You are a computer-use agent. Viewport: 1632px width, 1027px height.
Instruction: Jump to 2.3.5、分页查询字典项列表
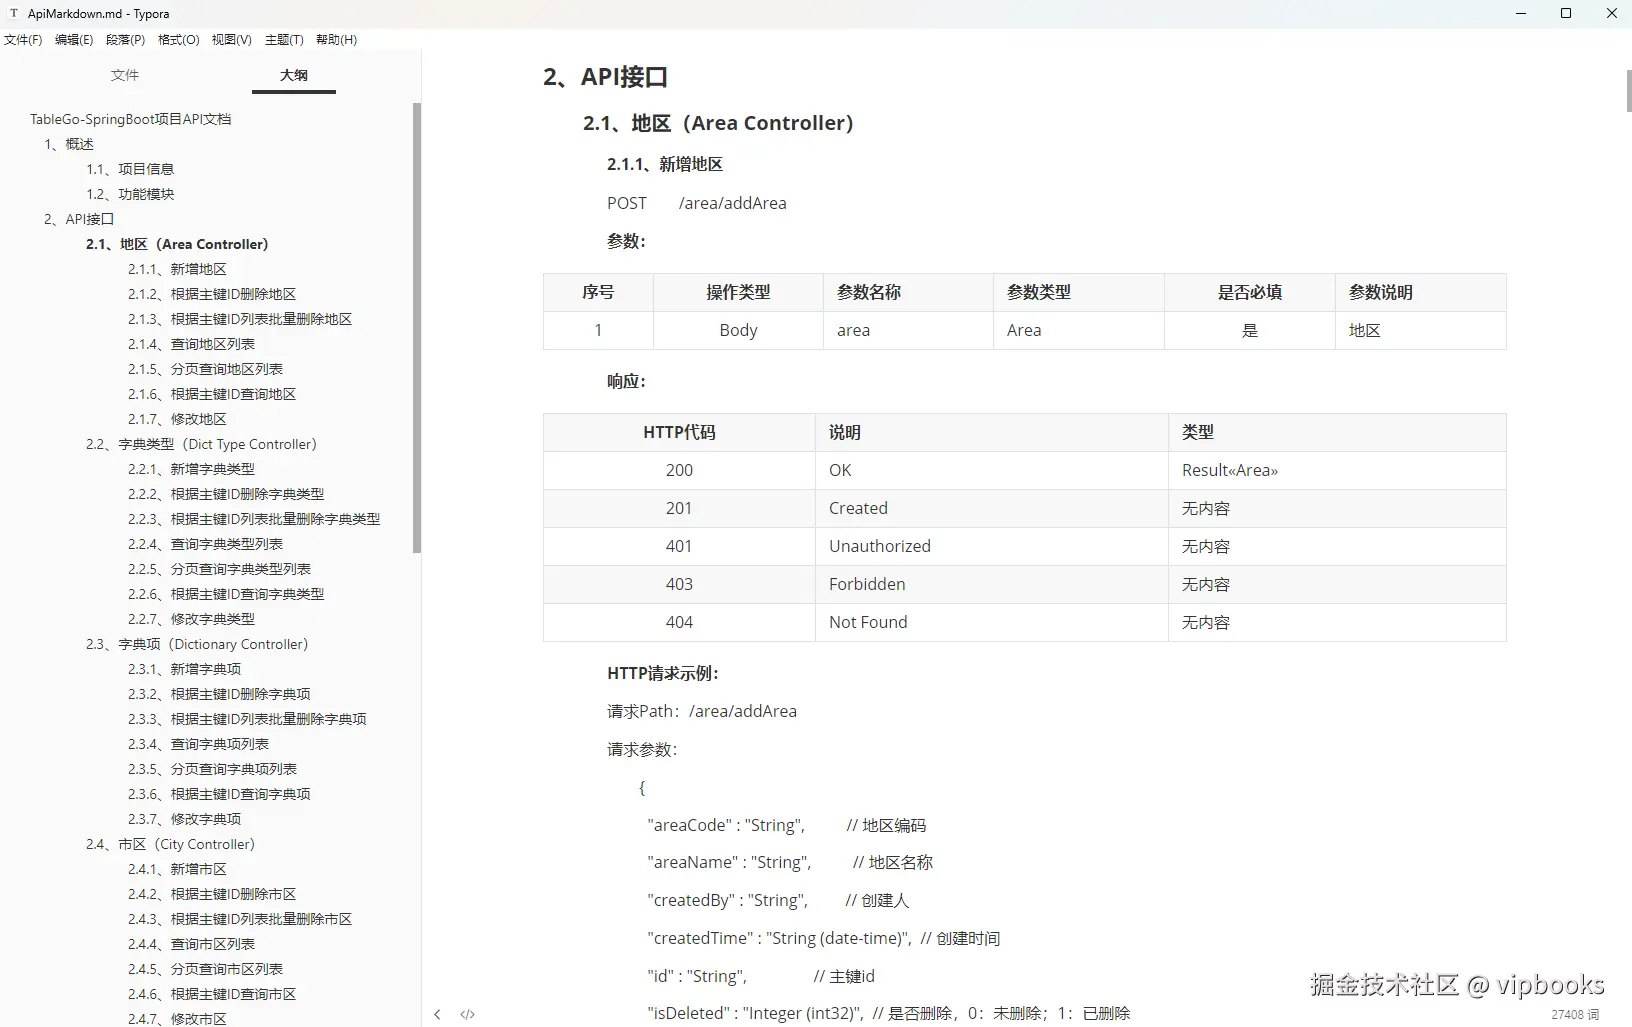pos(212,769)
